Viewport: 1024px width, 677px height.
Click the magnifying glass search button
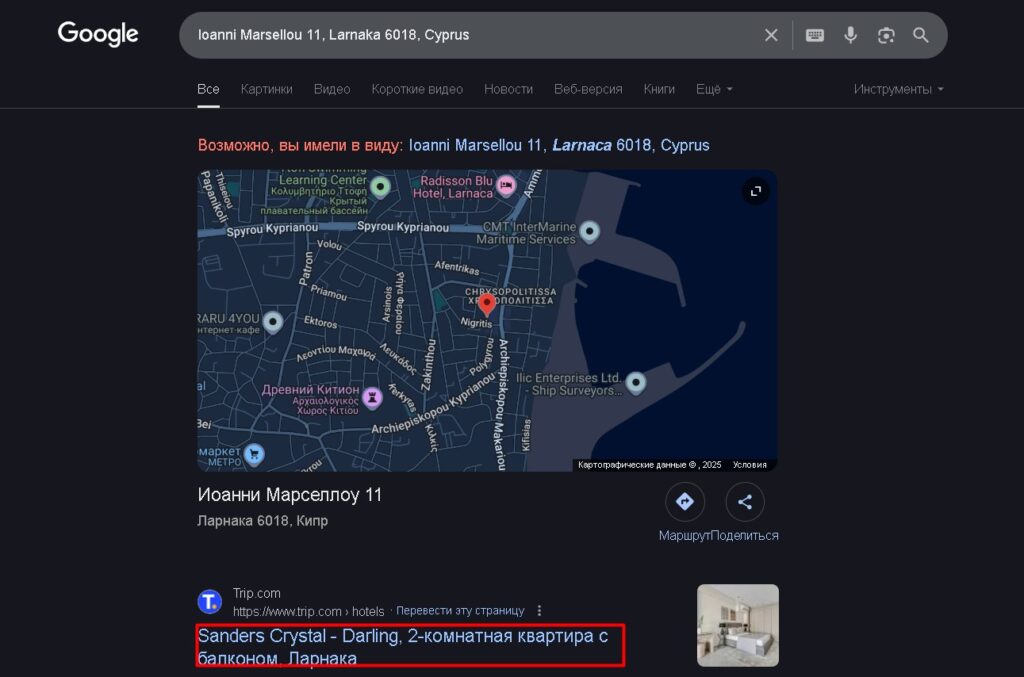tap(921, 35)
